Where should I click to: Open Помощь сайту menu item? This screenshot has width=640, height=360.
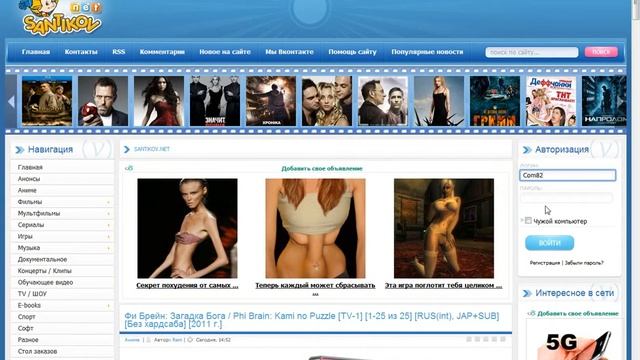click(352, 52)
